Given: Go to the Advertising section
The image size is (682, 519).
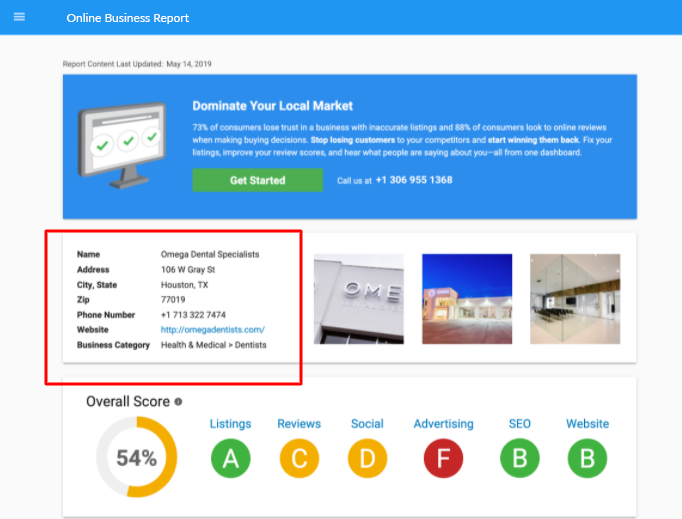Looking at the screenshot, I should 443,424.
